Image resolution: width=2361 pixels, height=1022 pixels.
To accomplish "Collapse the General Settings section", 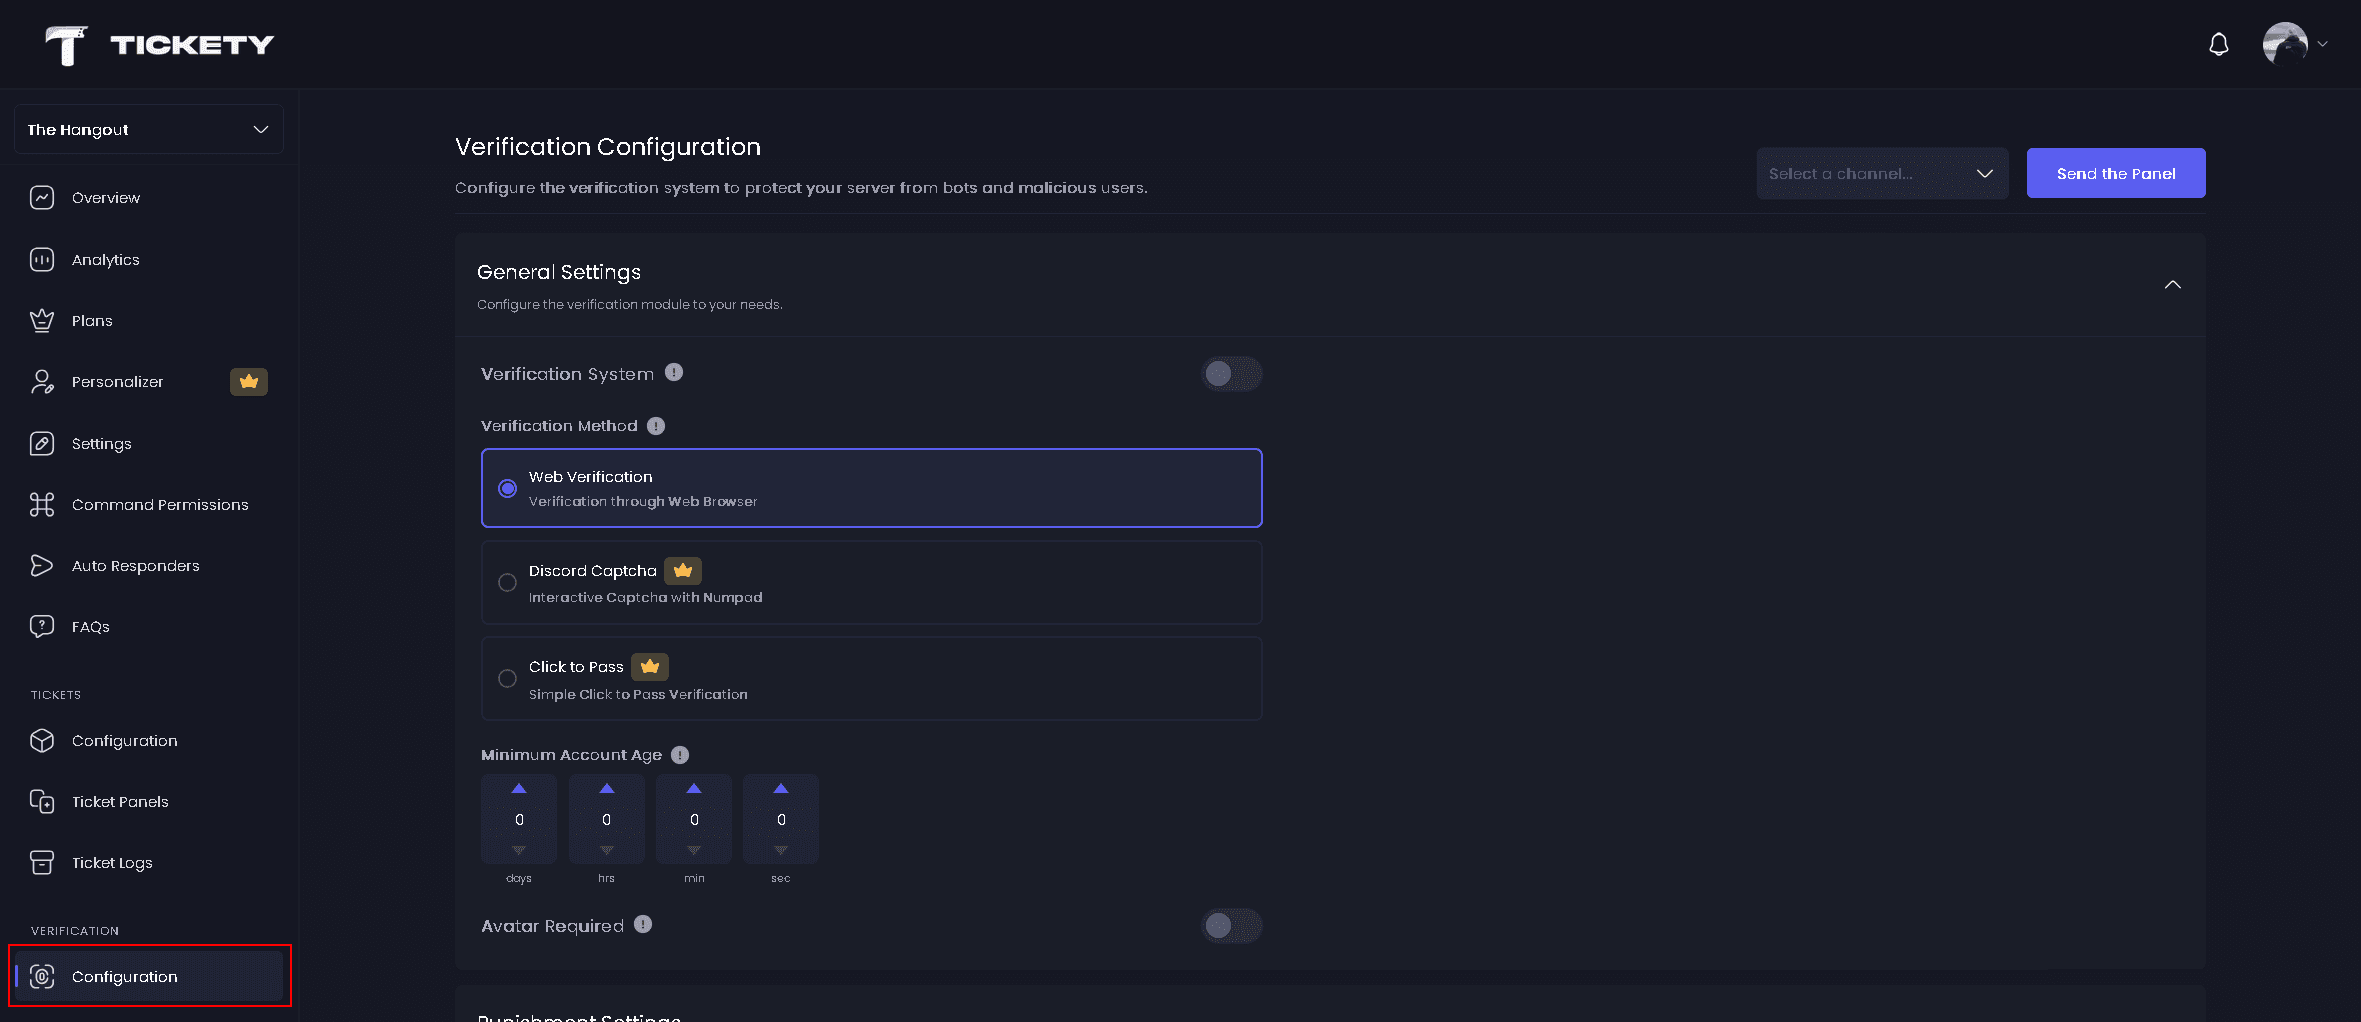I will tap(2172, 285).
